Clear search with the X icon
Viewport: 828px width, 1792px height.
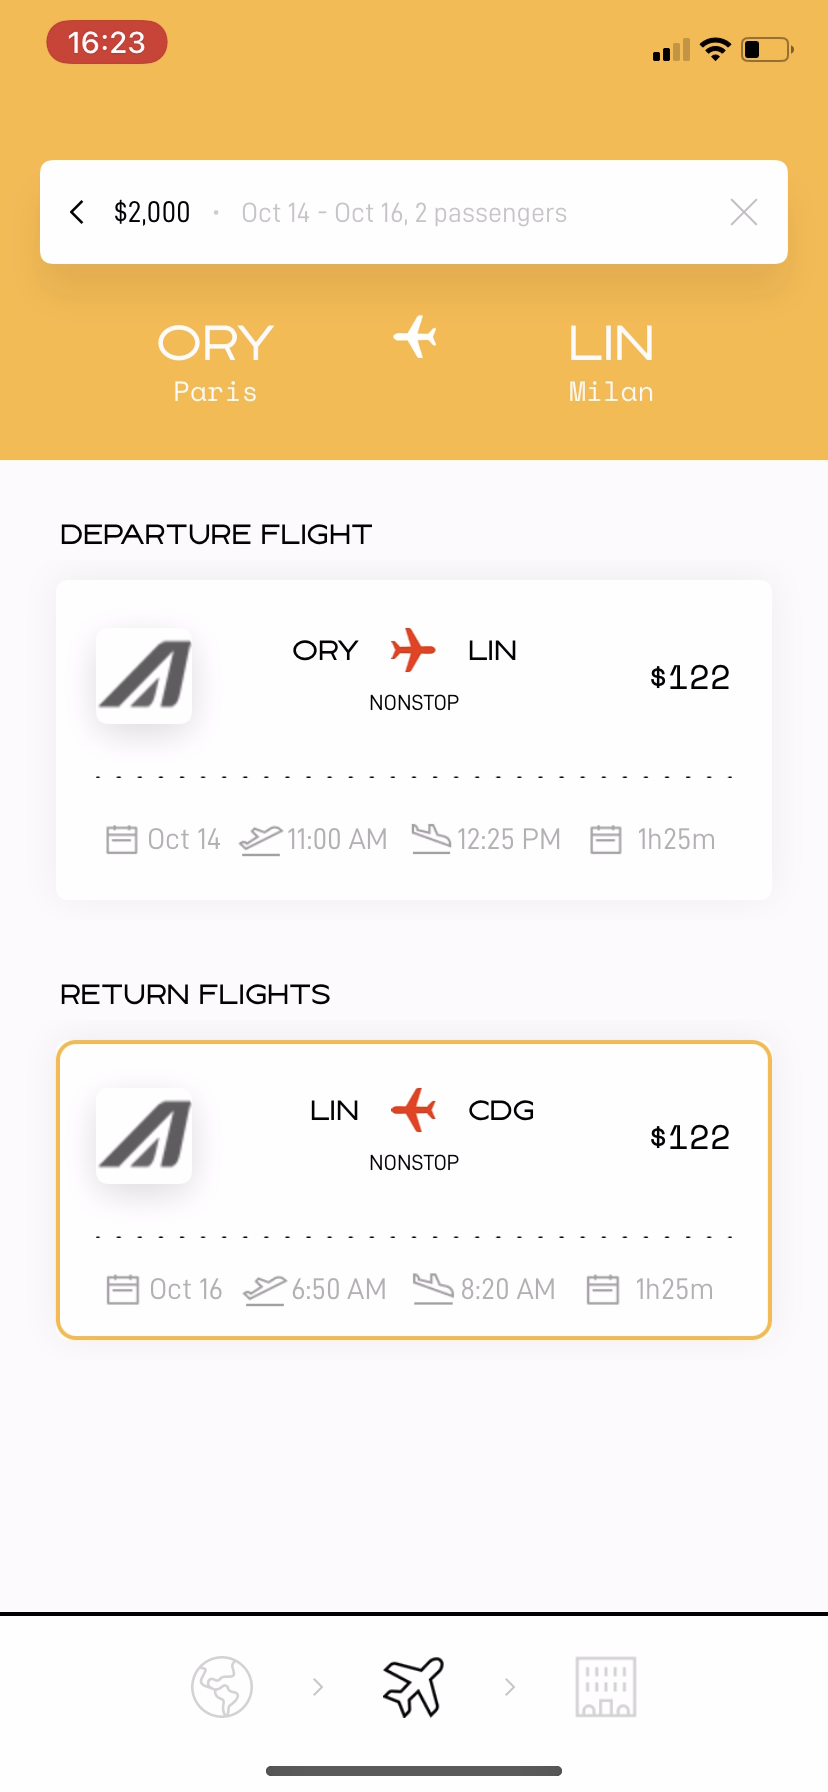(743, 212)
